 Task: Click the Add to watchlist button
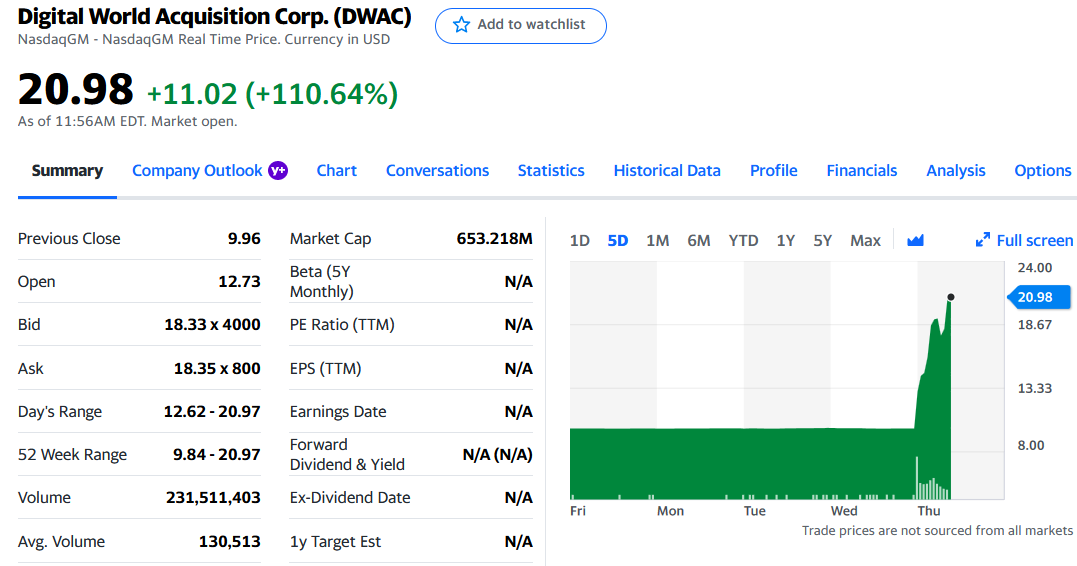[x=521, y=25]
